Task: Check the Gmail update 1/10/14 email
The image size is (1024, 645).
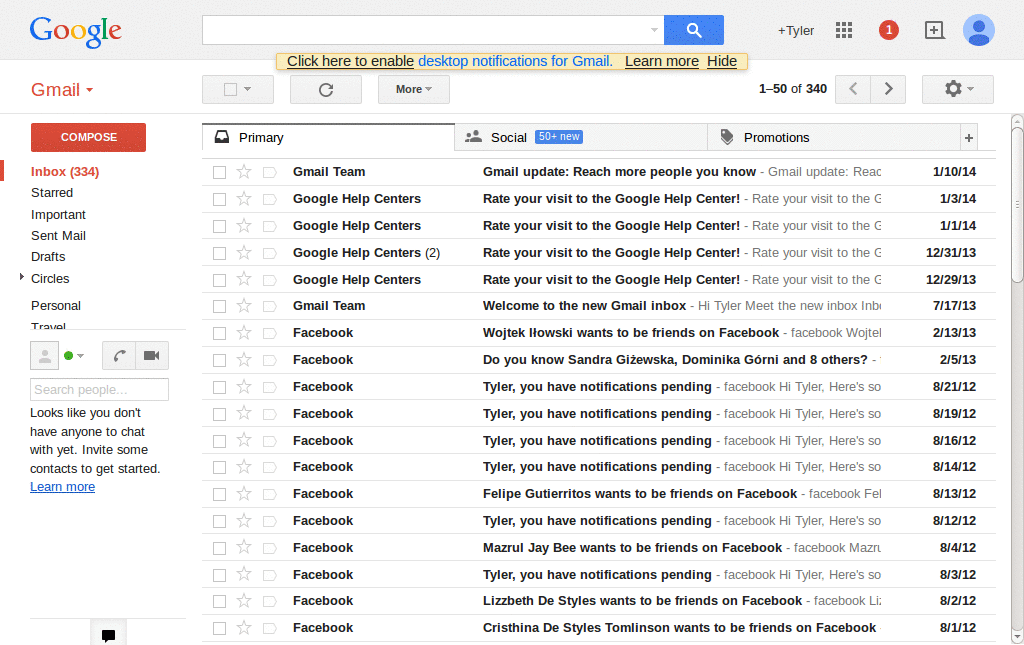Action: coord(219,172)
